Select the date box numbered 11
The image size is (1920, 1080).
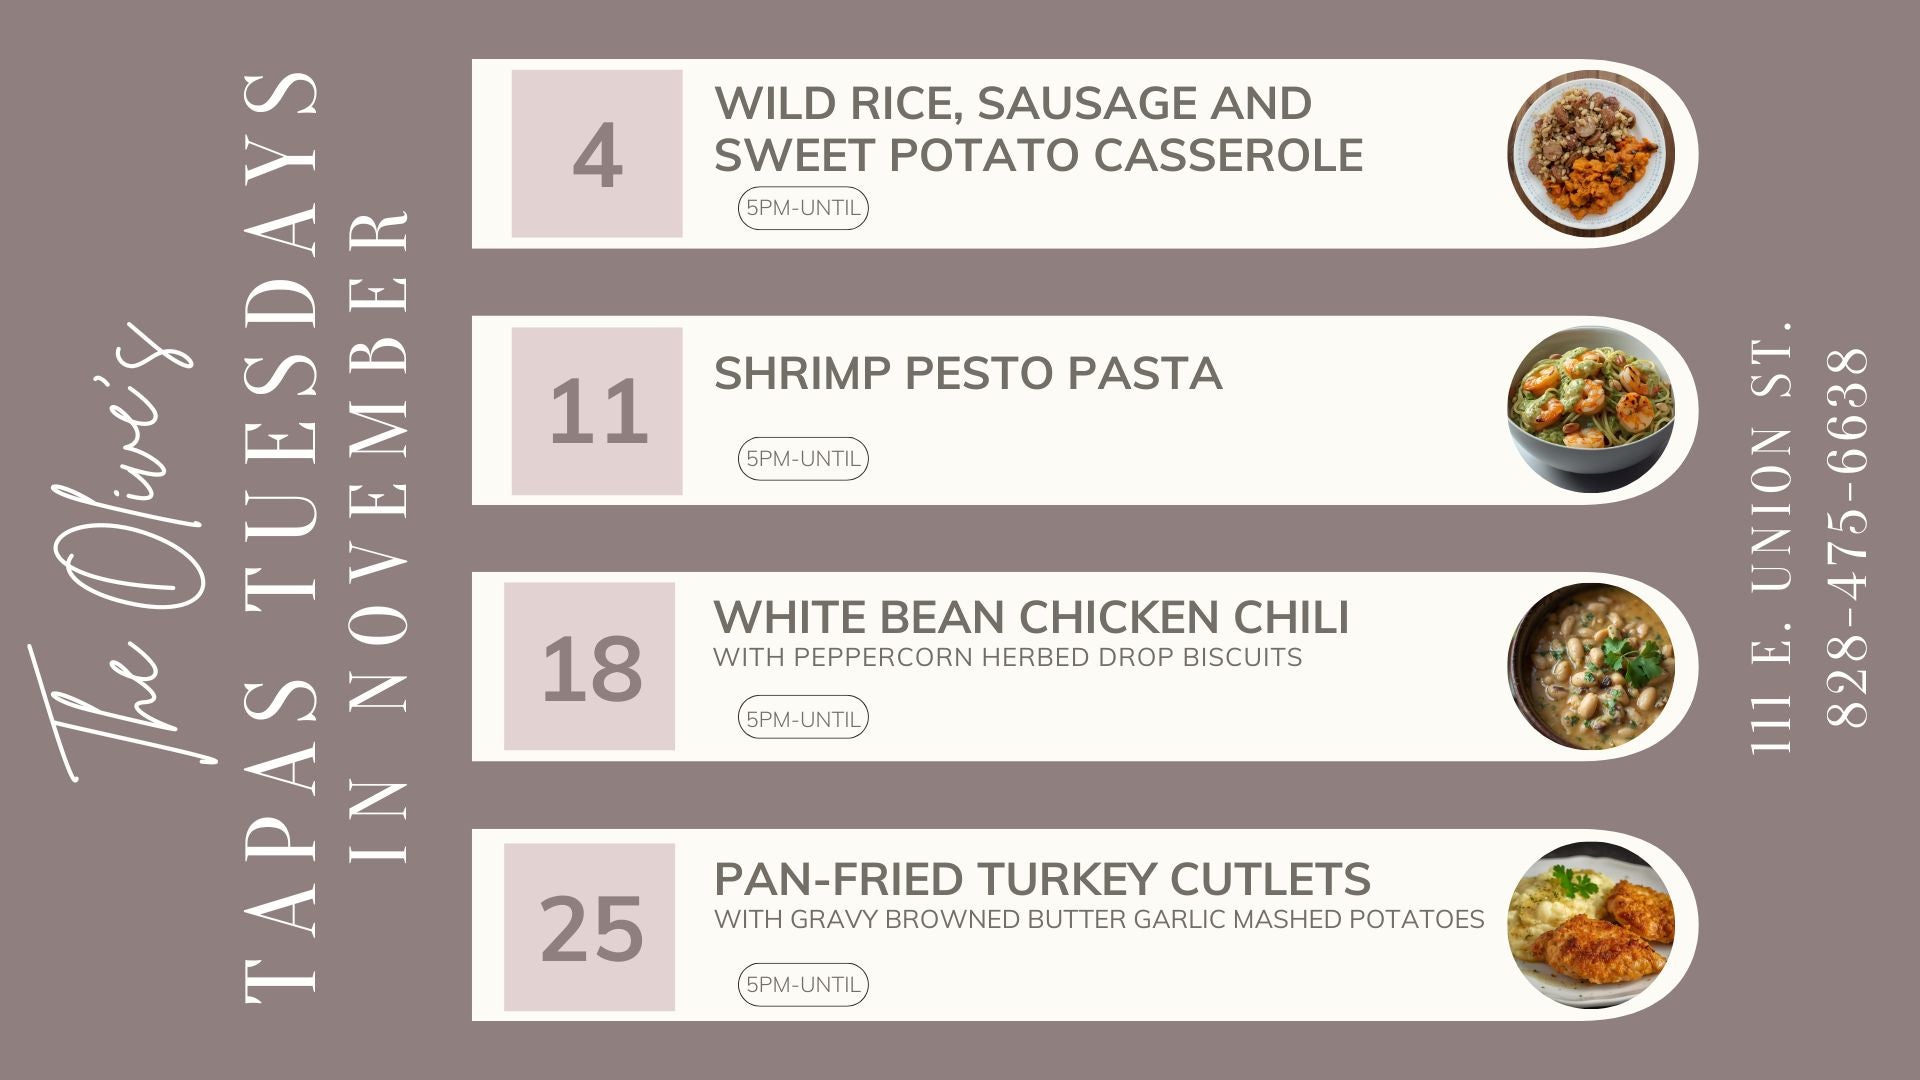tap(597, 411)
